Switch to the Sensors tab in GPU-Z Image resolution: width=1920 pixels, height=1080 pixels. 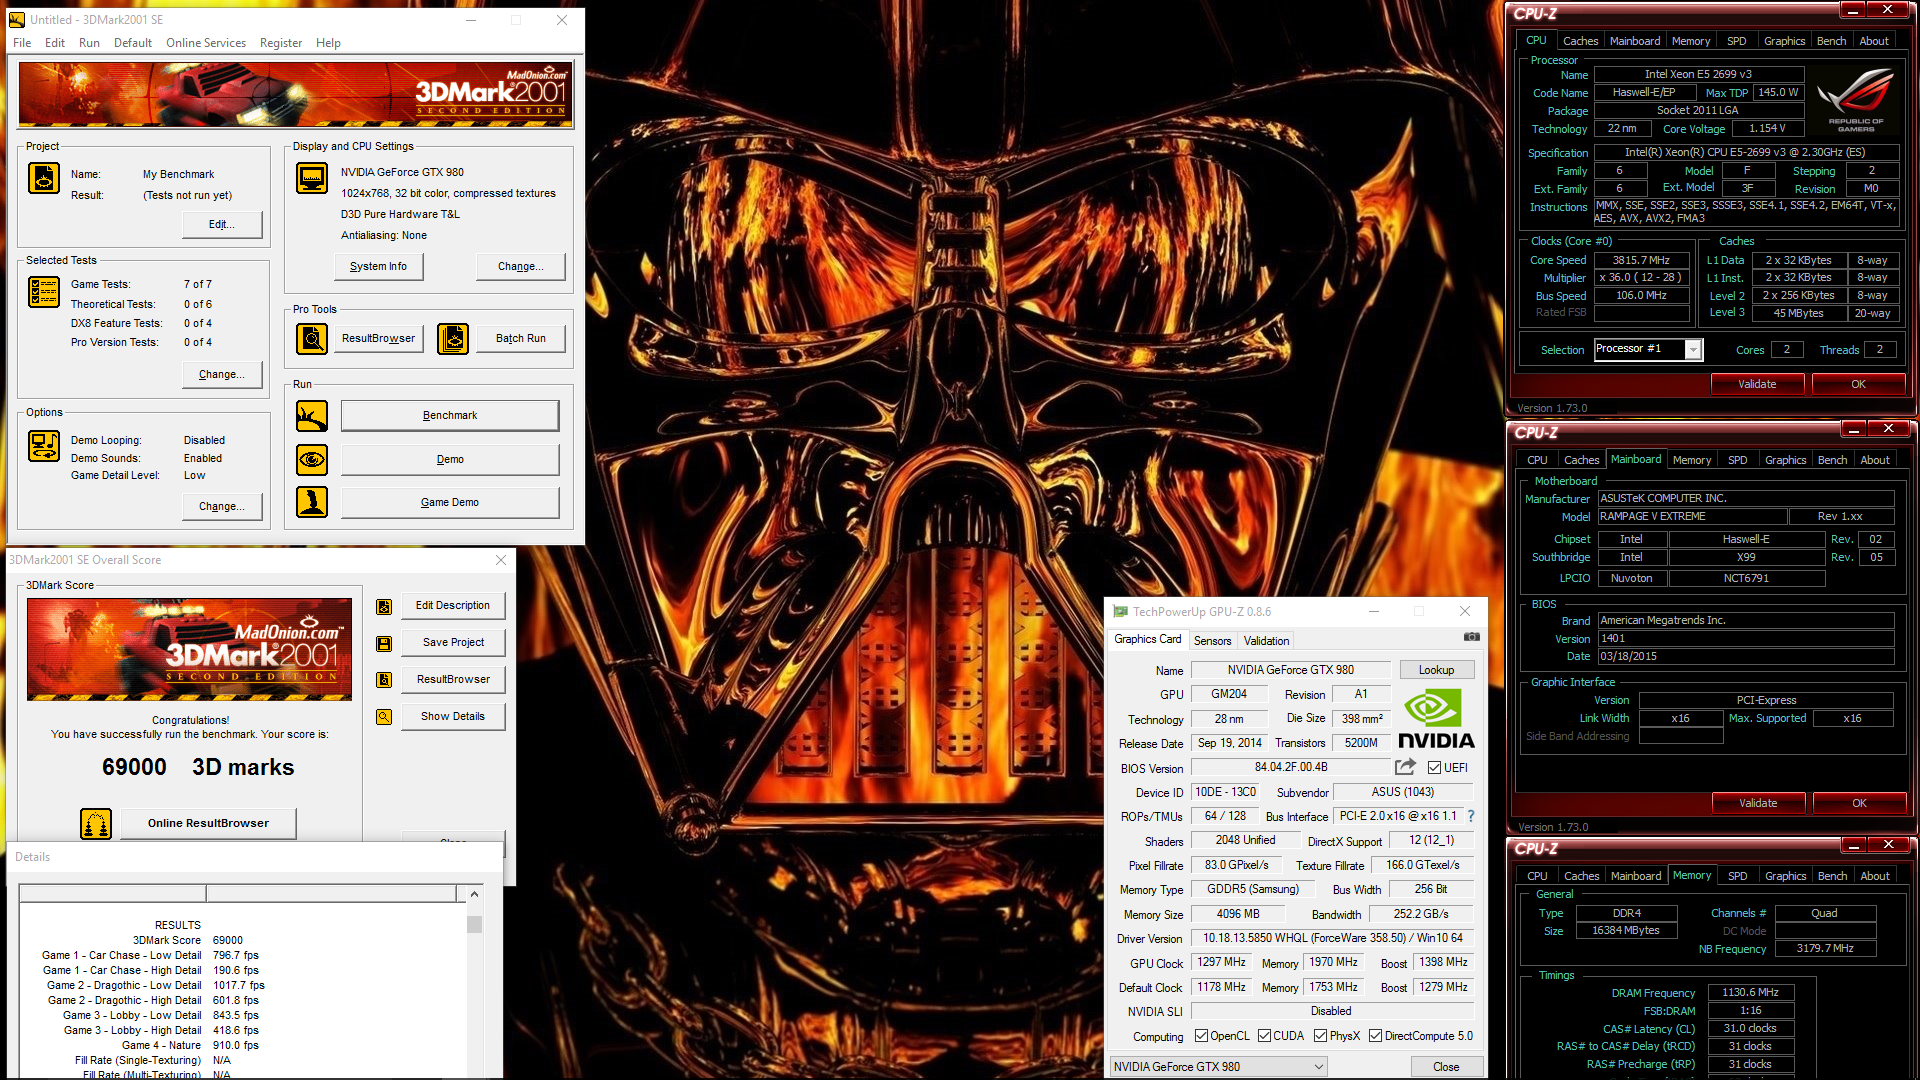[1212, 641]
